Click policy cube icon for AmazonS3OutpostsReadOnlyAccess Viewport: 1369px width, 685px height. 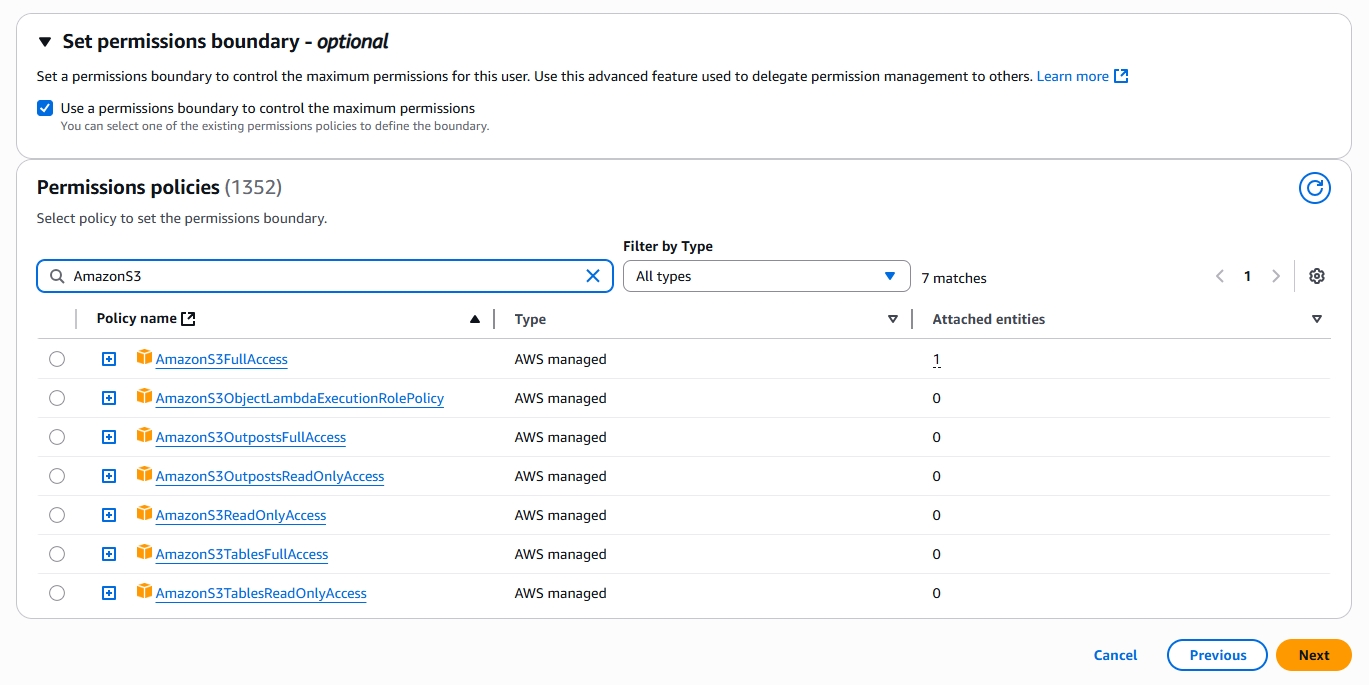coord(145,474)
